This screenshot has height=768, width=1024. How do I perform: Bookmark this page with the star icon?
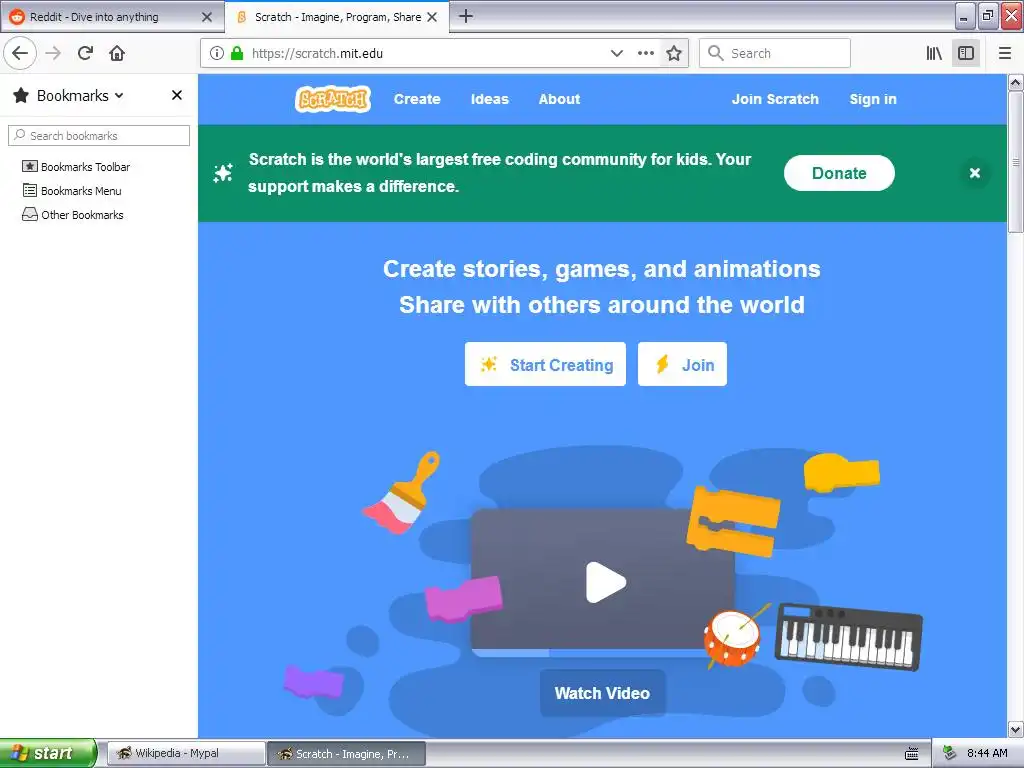[674, 53]
